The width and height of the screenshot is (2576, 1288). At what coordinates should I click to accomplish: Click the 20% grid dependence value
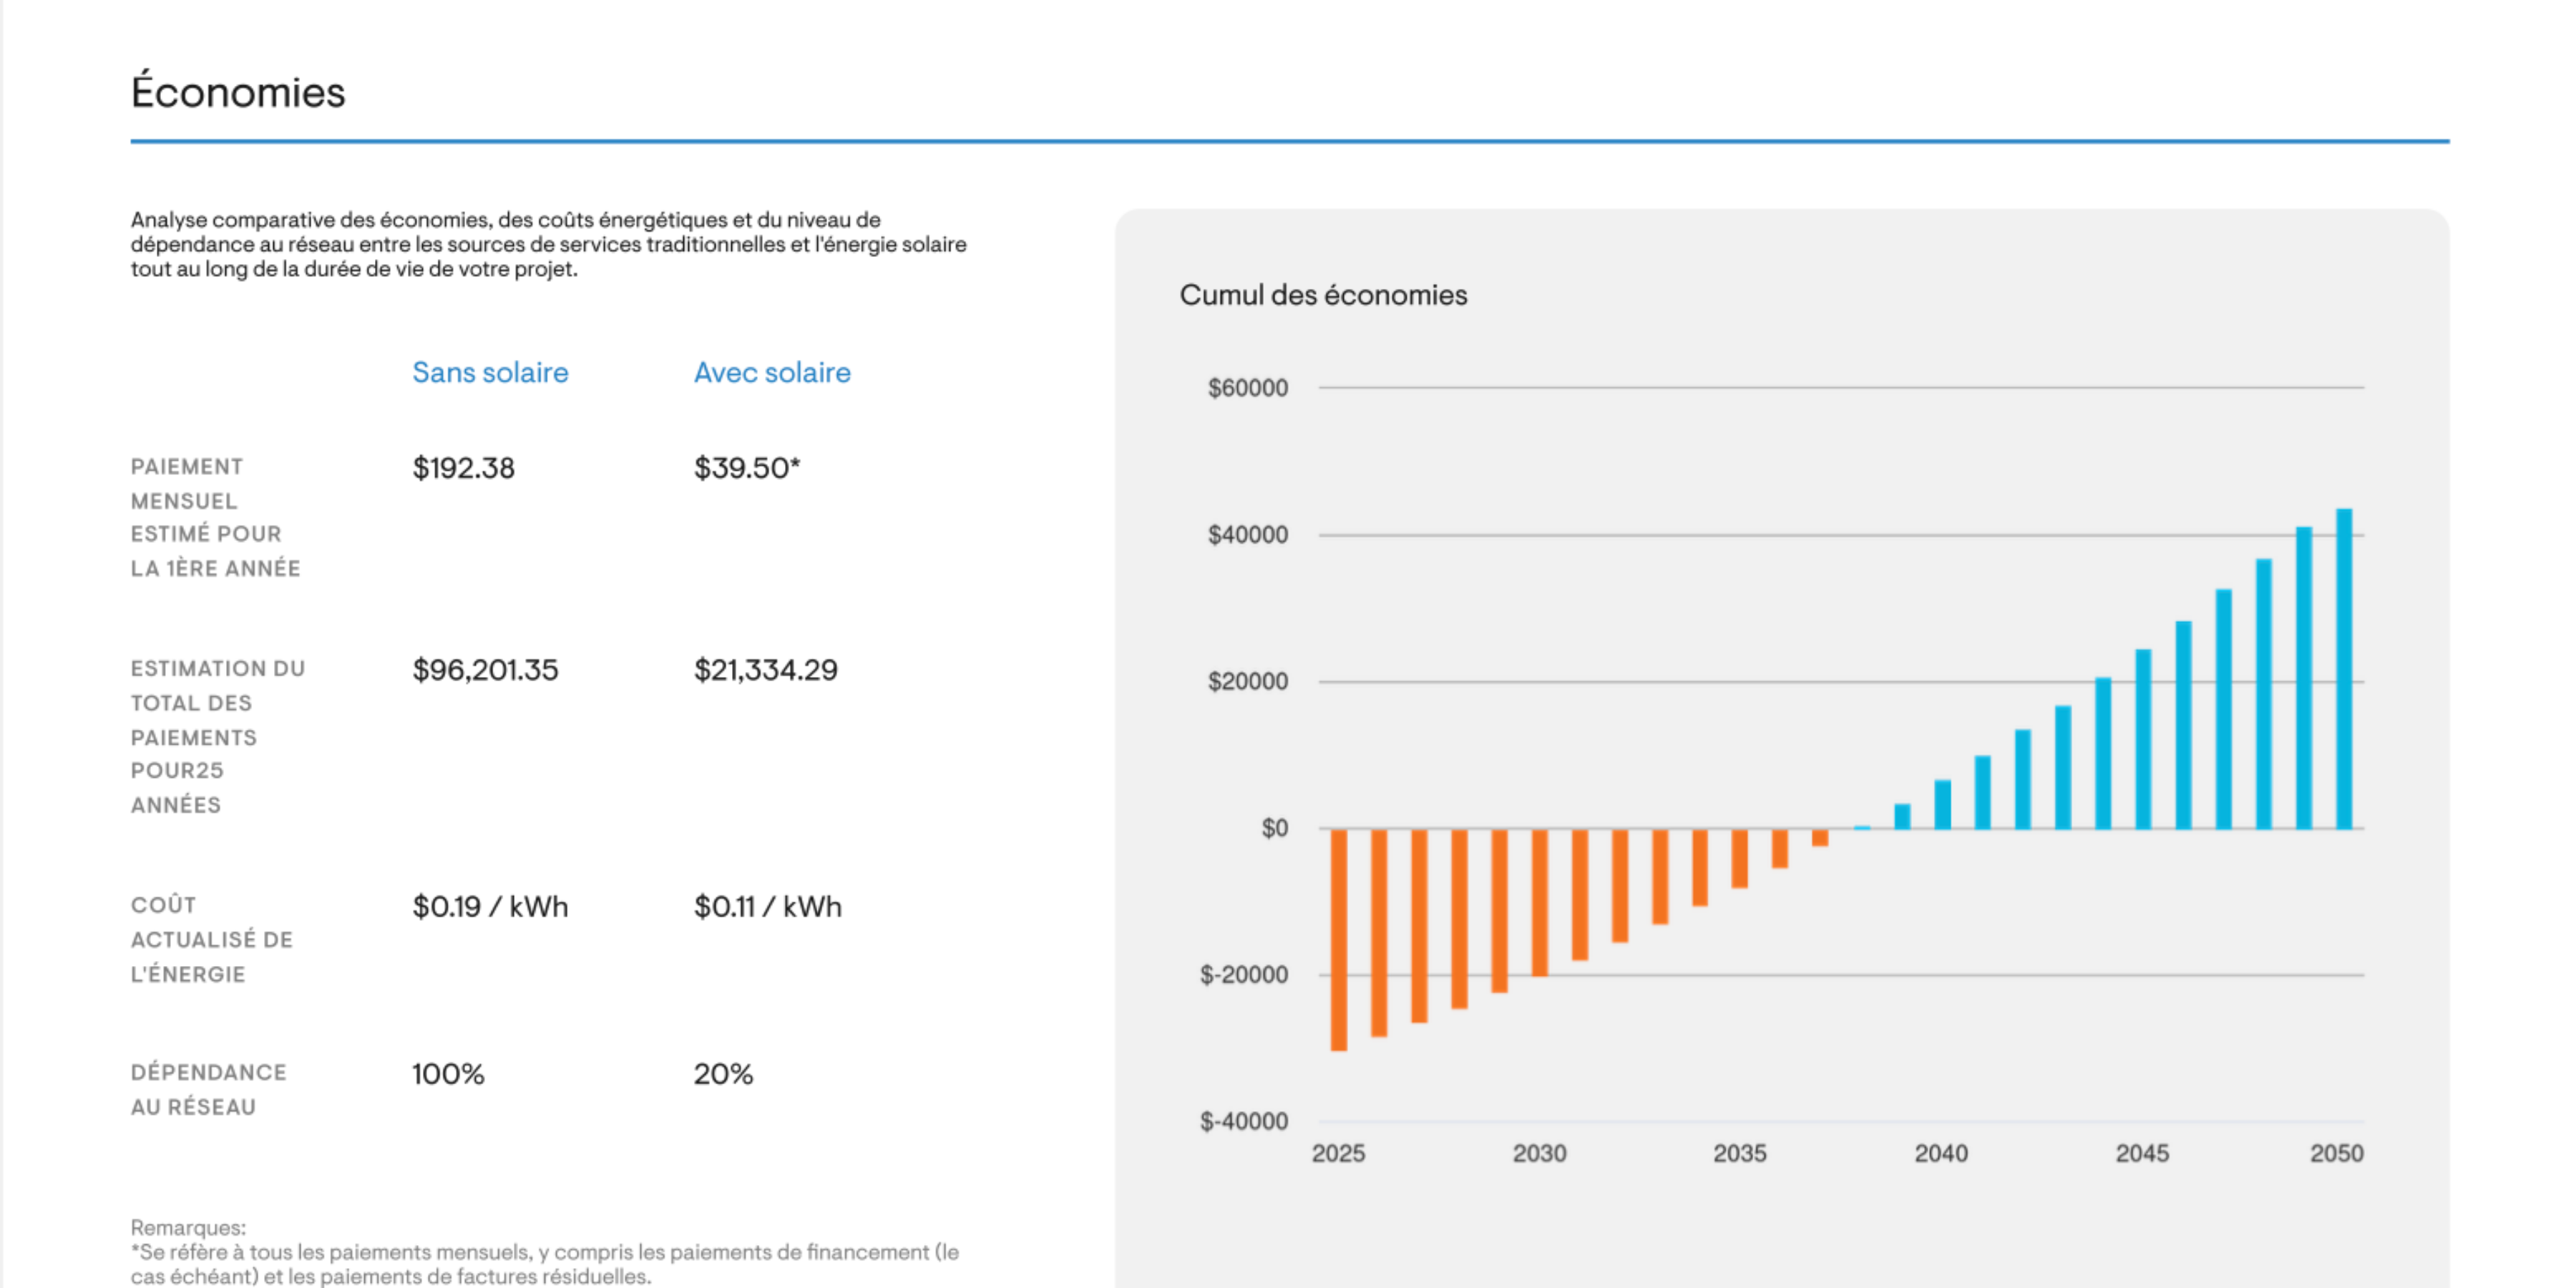pyautogui.click(x=723, y=1074)
